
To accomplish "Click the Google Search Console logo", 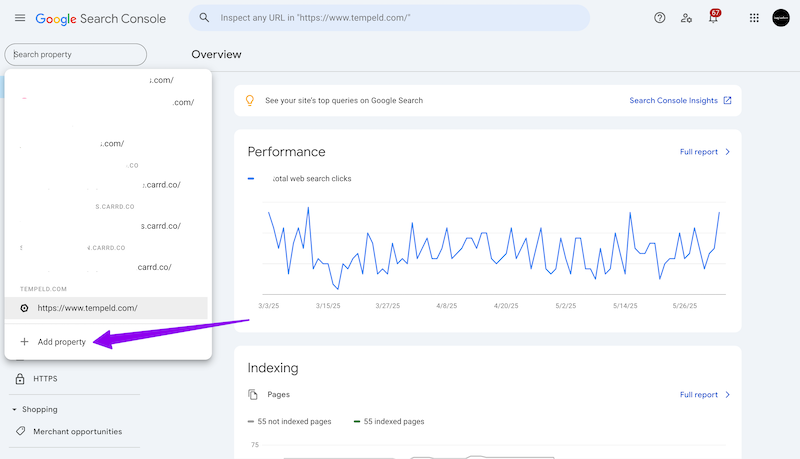I will (x=101, y=19).
